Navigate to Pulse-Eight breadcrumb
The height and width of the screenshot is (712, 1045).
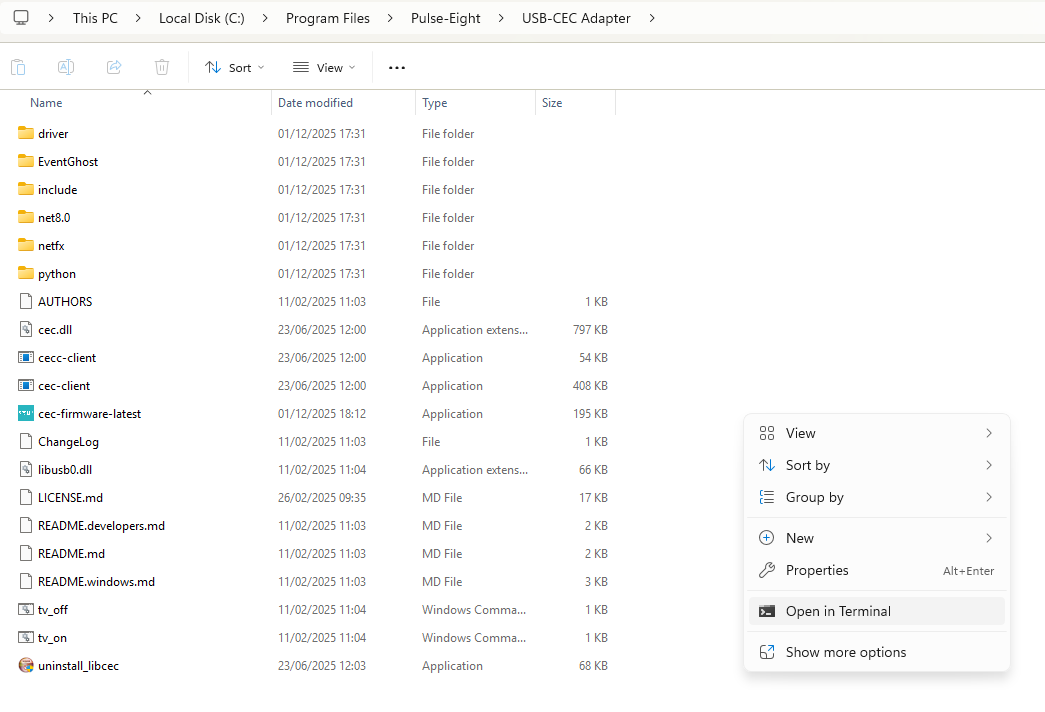445,18
